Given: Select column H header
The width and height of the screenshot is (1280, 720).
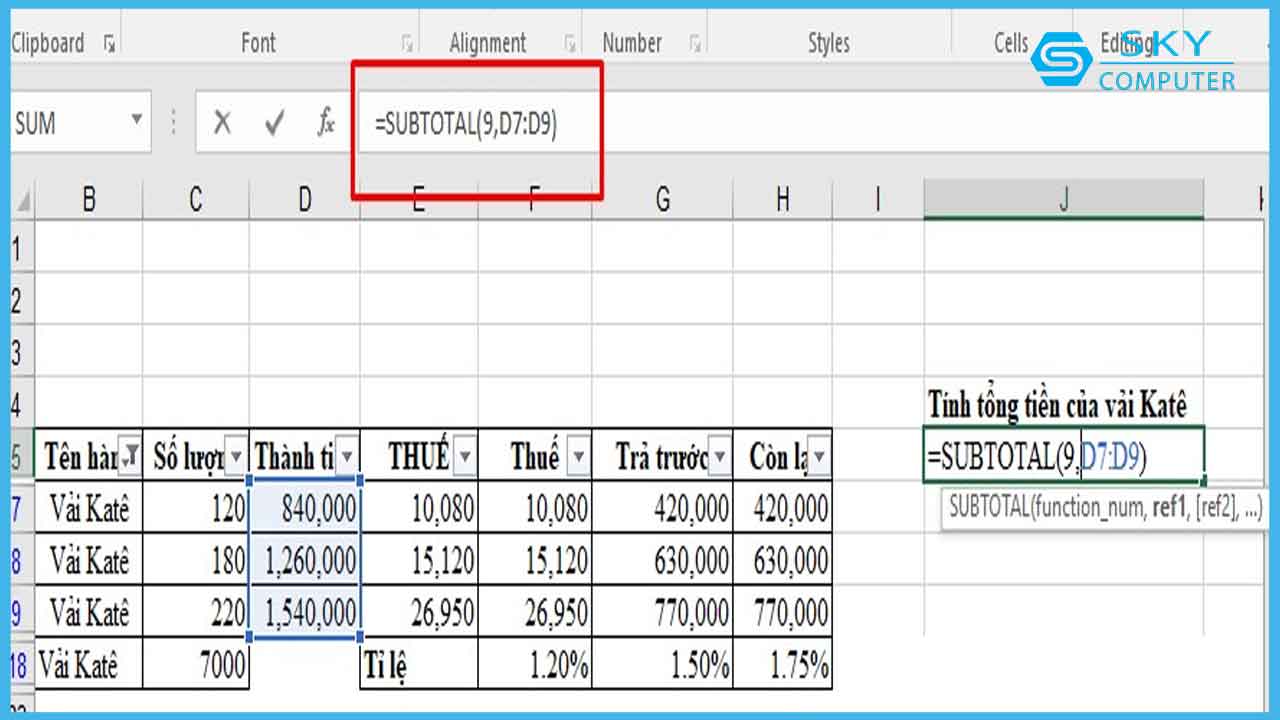Looking at the screenshot, I should coord(782,200).
